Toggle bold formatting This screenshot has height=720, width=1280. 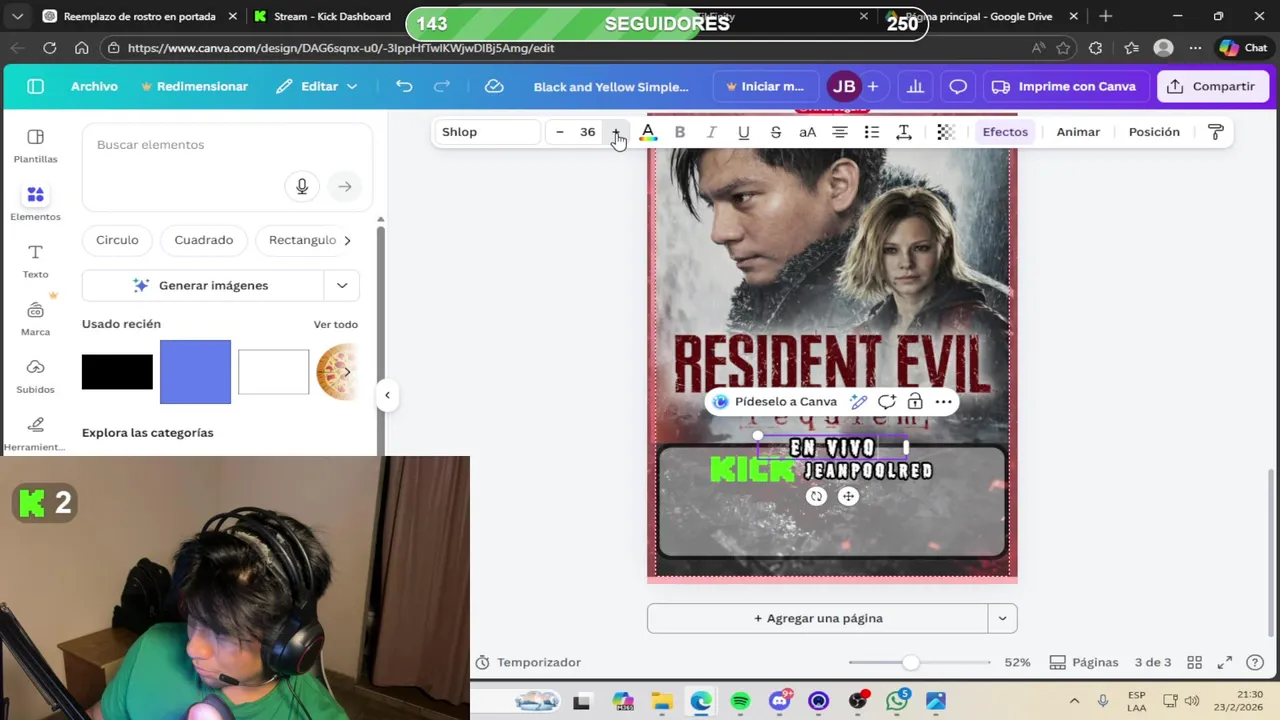pos(680,132)
